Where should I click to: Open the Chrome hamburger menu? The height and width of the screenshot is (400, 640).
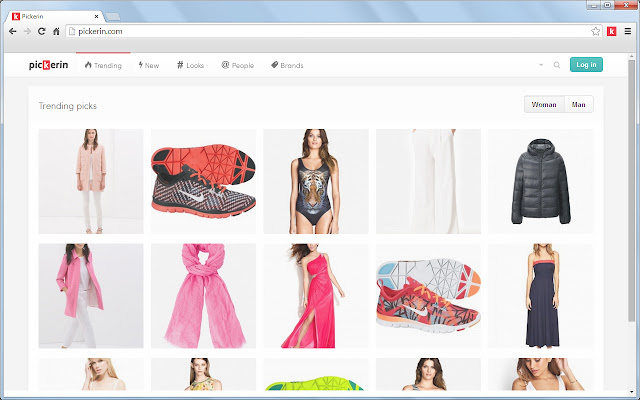pos(628,31)
